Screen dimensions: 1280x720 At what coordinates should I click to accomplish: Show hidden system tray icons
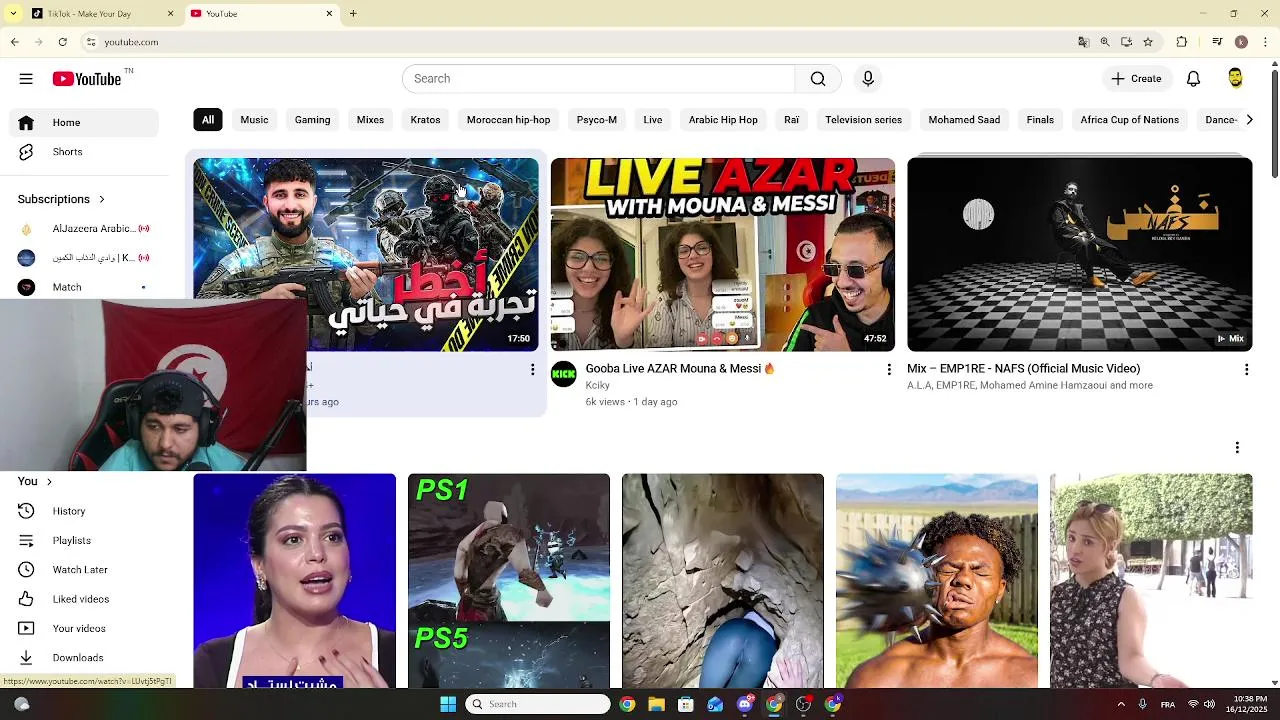point(1121,704)
